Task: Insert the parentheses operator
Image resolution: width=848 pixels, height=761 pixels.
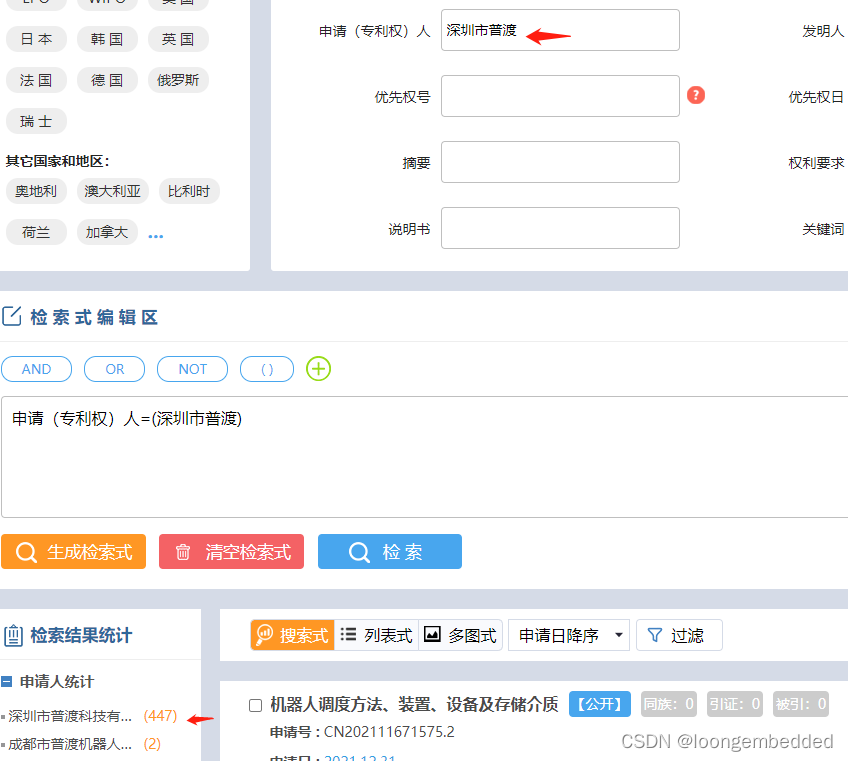Action: pyautogui.click(x=267, y=369)
